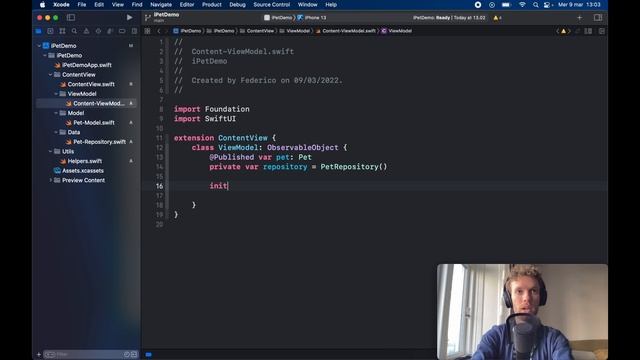Show the Symbol navigator

pyautogui.click(x=62, y=31)
